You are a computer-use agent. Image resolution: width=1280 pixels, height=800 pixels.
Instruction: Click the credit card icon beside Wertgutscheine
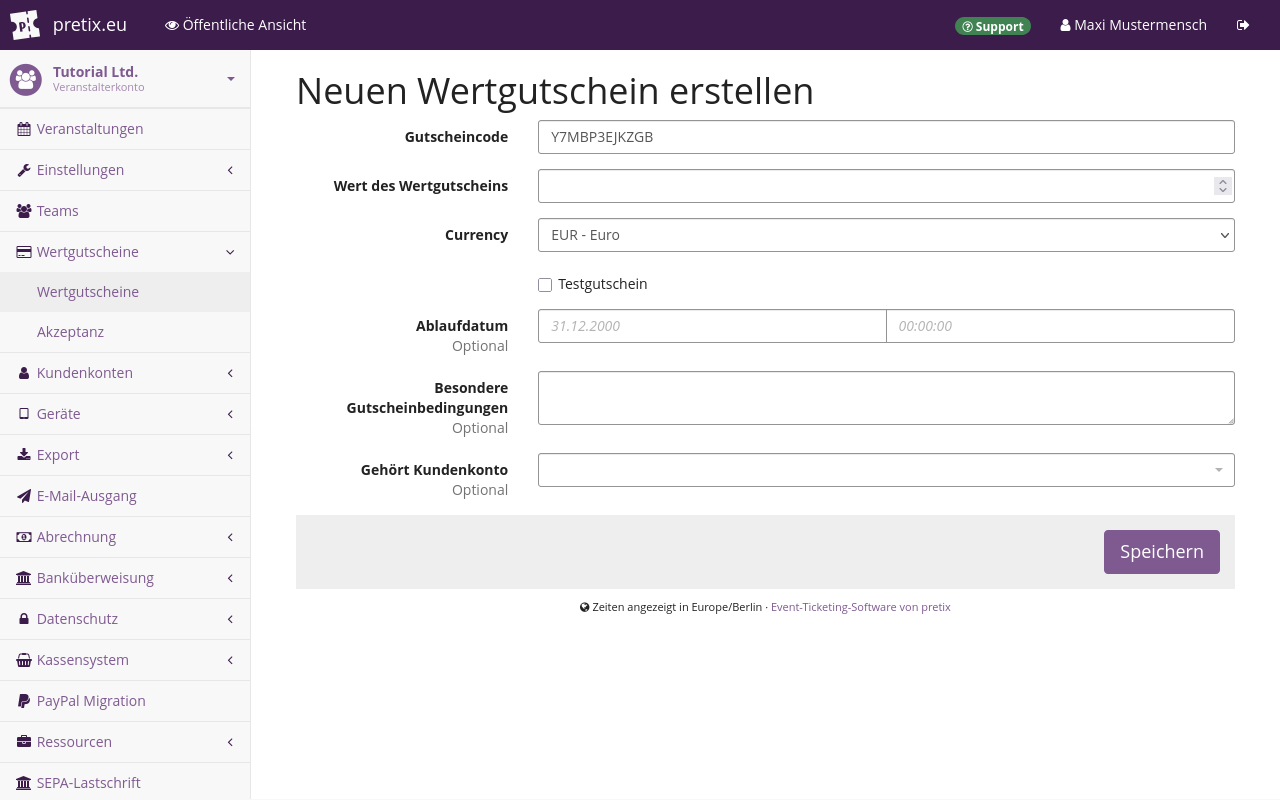(x=24, y=252)
